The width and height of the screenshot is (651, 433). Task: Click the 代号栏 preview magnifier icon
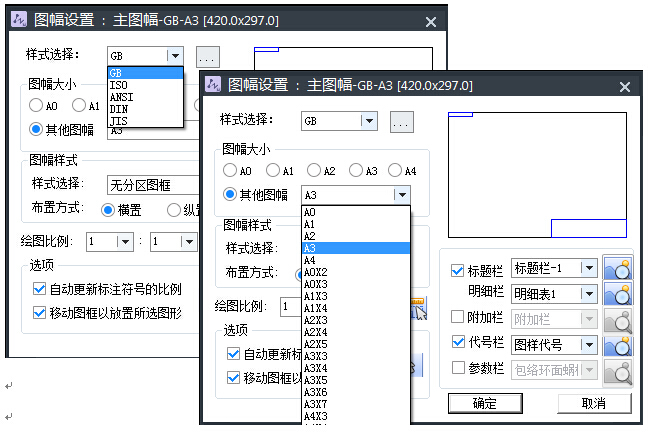click(618, 346)
